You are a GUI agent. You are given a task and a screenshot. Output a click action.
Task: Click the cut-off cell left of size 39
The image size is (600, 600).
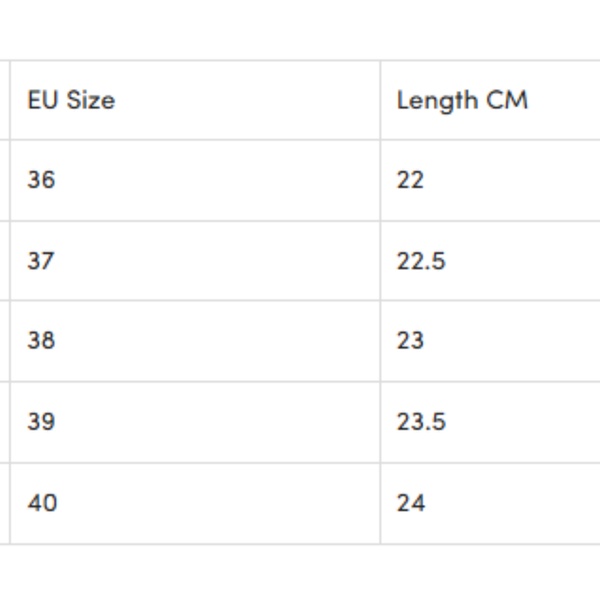pyautogui.click(x=4, y=422)
